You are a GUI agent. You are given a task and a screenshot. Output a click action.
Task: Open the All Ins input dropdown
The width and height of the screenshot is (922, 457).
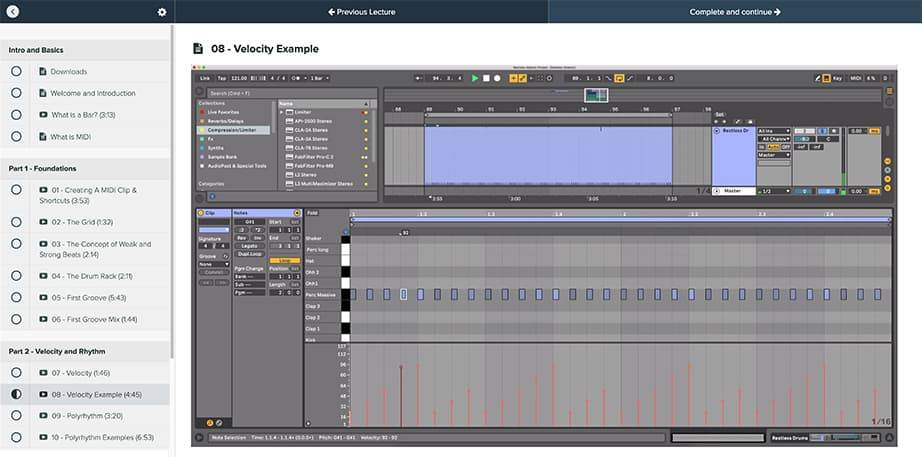[x=774, y=131]
